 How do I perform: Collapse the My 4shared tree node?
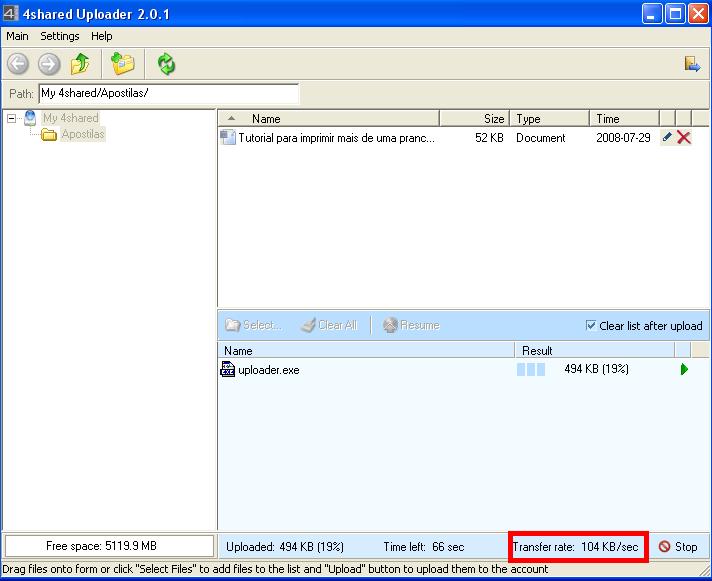click(11, 118)
